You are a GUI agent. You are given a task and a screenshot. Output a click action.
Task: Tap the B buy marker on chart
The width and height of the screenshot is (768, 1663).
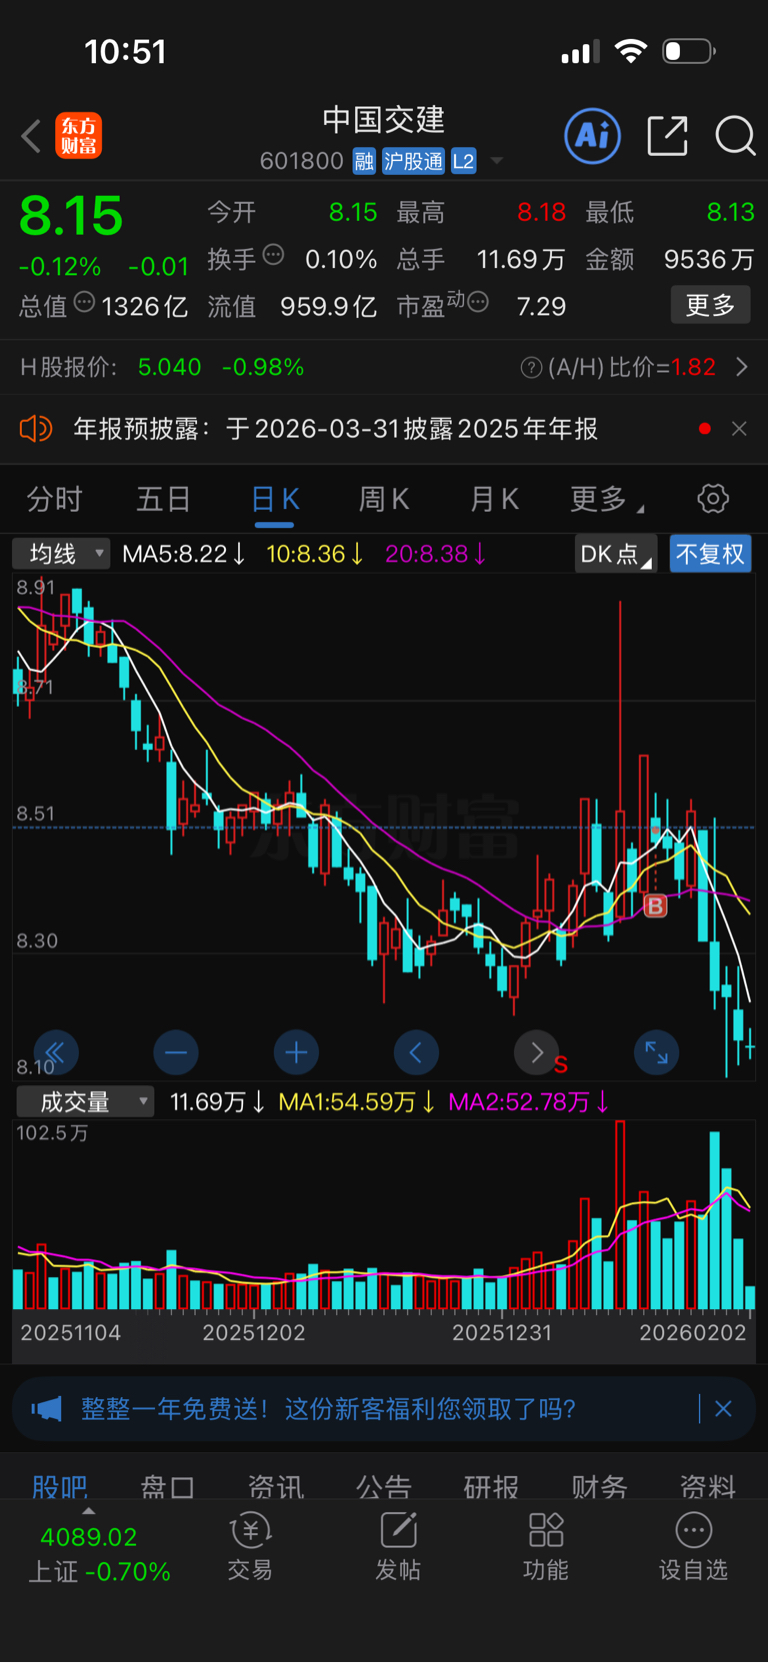tap(655, 906)
